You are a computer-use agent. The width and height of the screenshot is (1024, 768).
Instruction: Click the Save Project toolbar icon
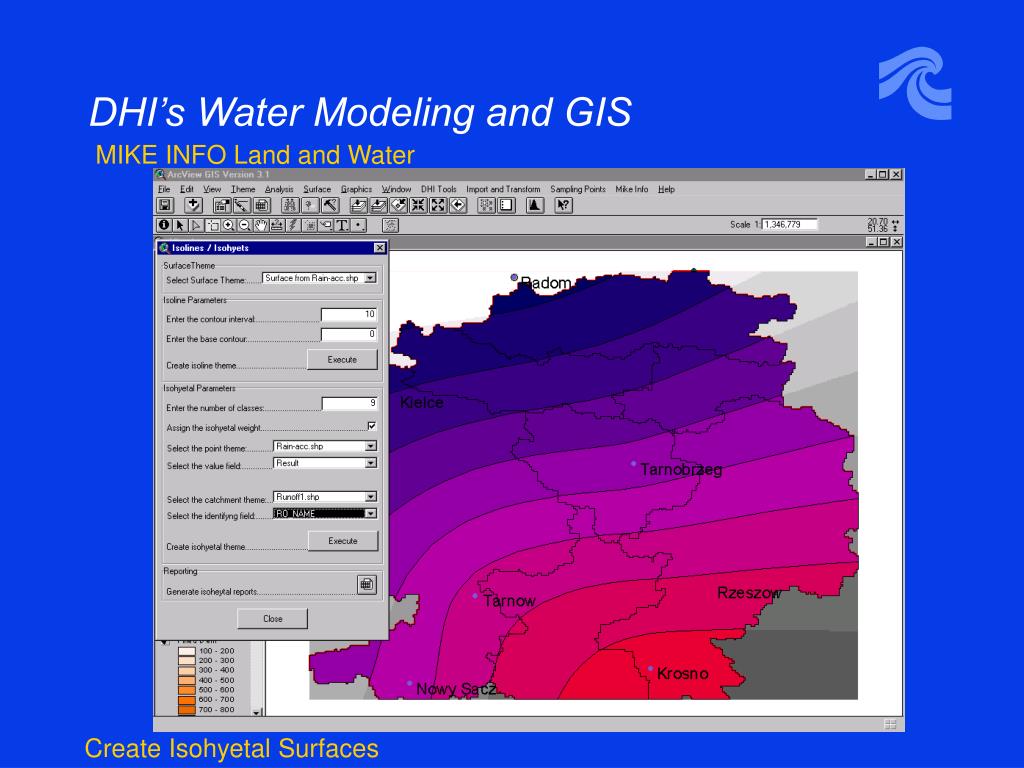(165, 205)
